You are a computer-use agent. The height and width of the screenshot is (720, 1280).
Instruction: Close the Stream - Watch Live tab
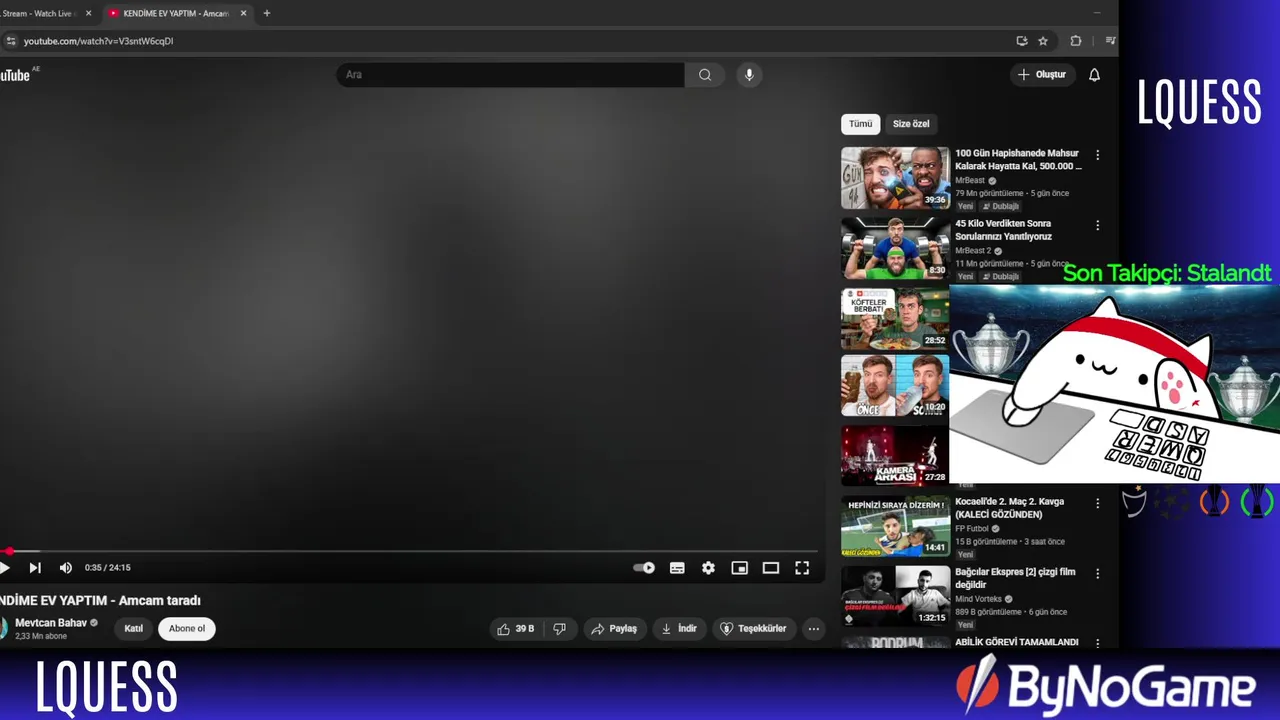pyautogui.click(x=88, y=13)
